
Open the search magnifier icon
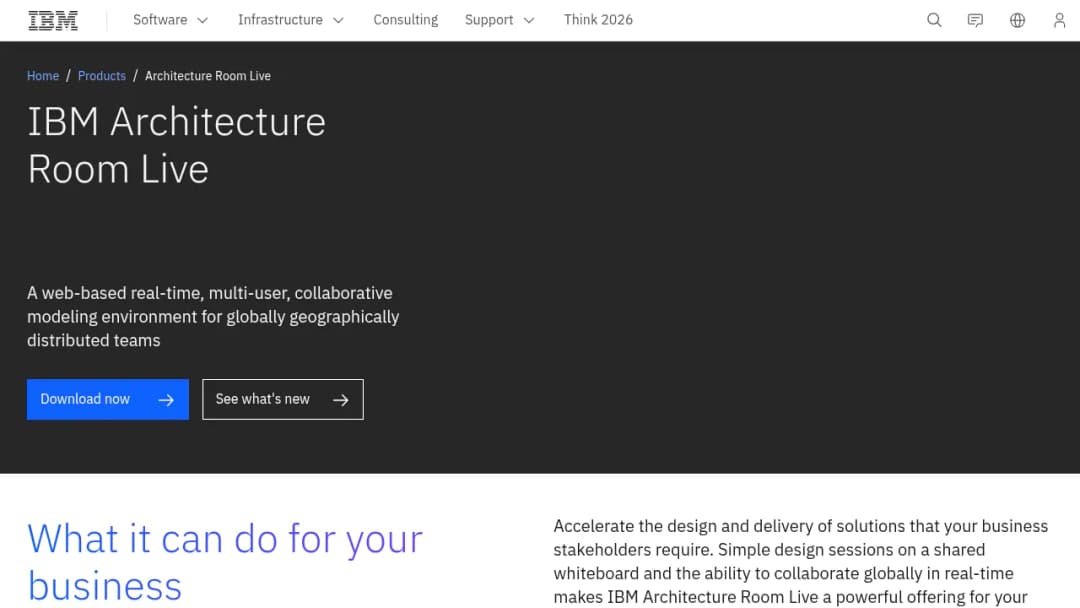pyautogui.click(x=934, y=20)
